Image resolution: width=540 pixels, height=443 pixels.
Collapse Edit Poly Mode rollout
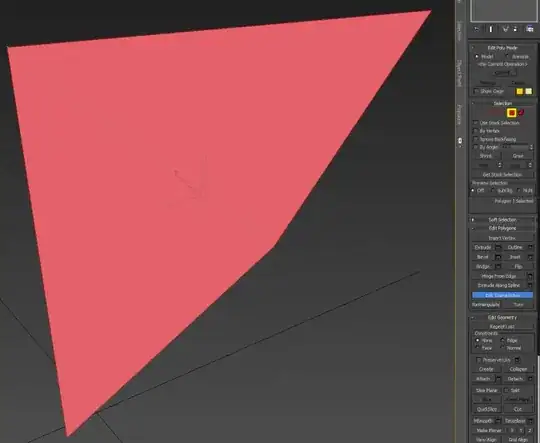[502, 48]
